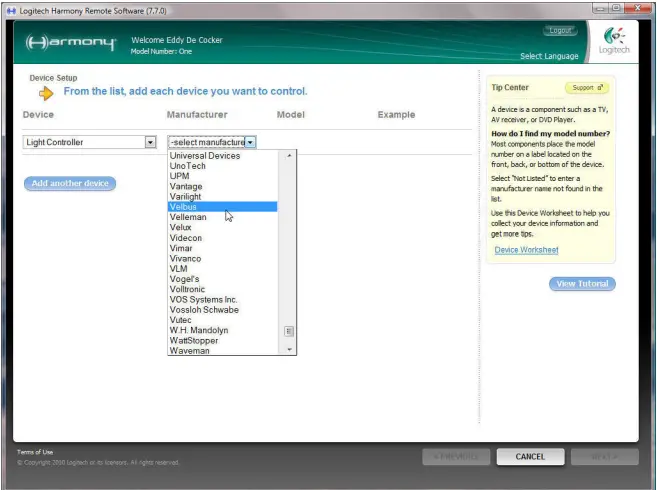Select Vossloh Schwabe manufacturer

click(x=222, y=310)
